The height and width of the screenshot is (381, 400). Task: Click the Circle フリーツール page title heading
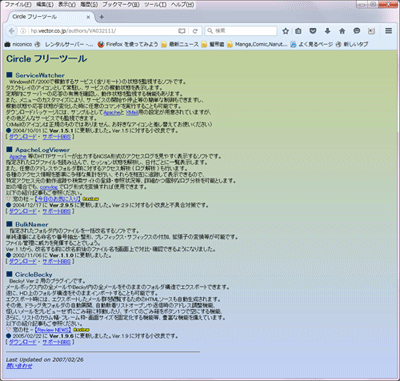46,59
